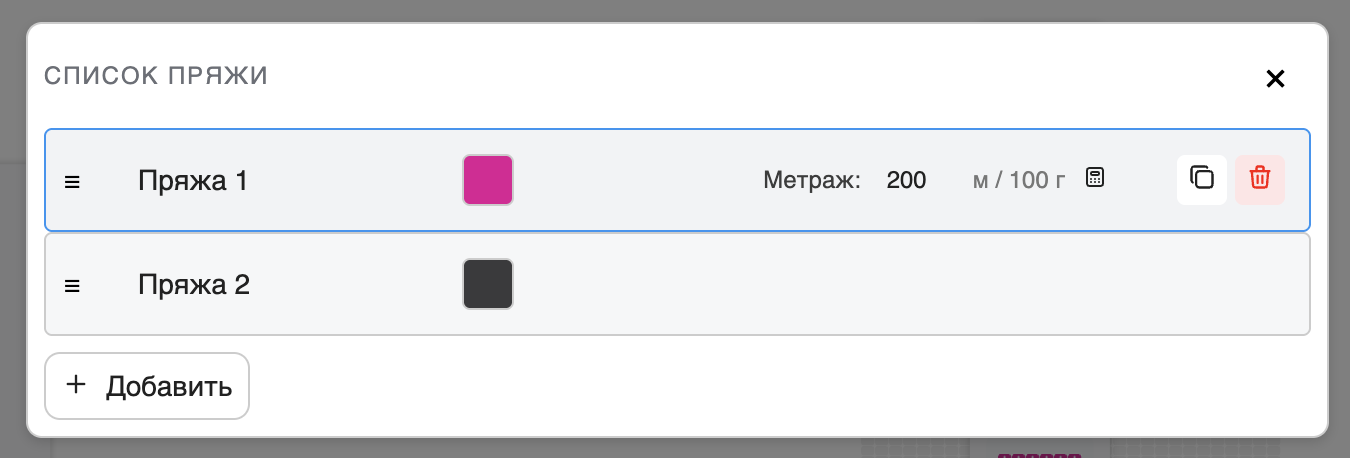Click the drag handle icon of Пряжа 1
This screenshot has width=1350, height=458.
click(72, 182)
